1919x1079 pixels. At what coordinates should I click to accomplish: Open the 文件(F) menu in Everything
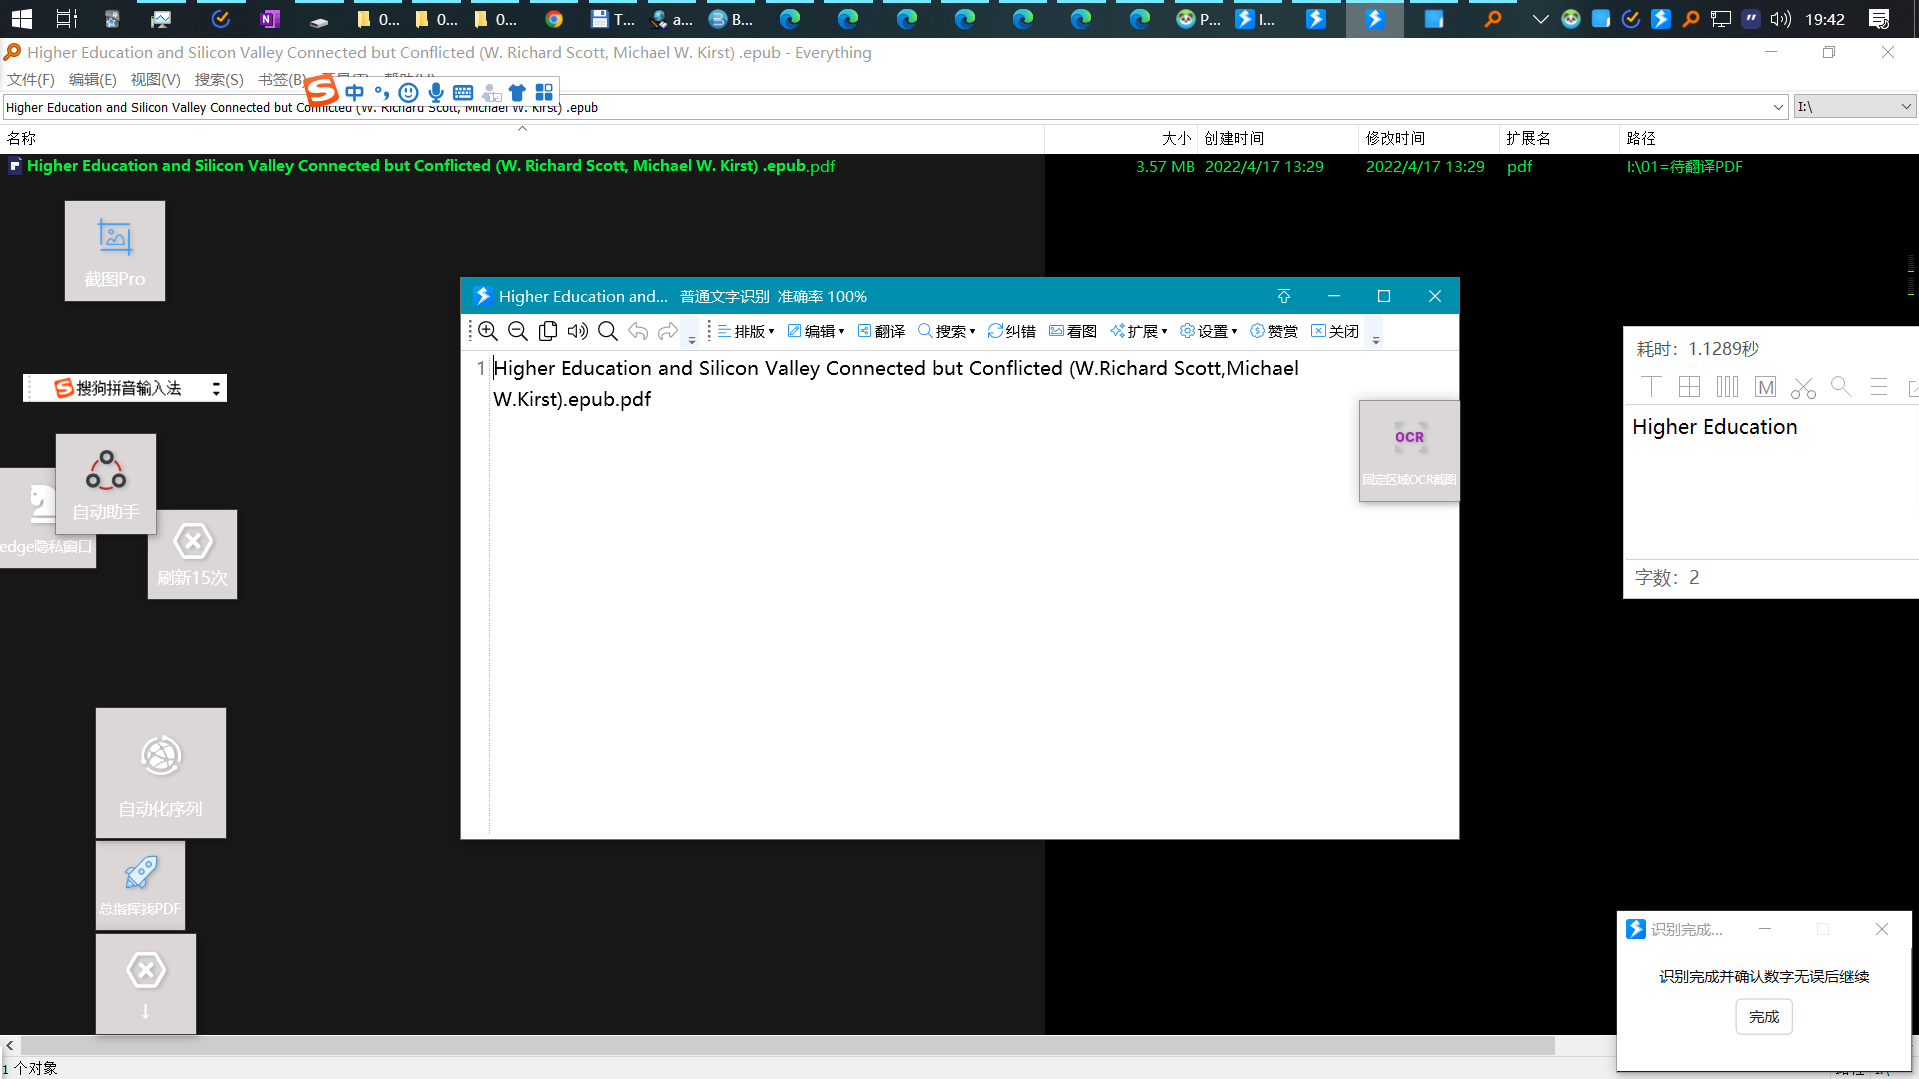[31, 80]
